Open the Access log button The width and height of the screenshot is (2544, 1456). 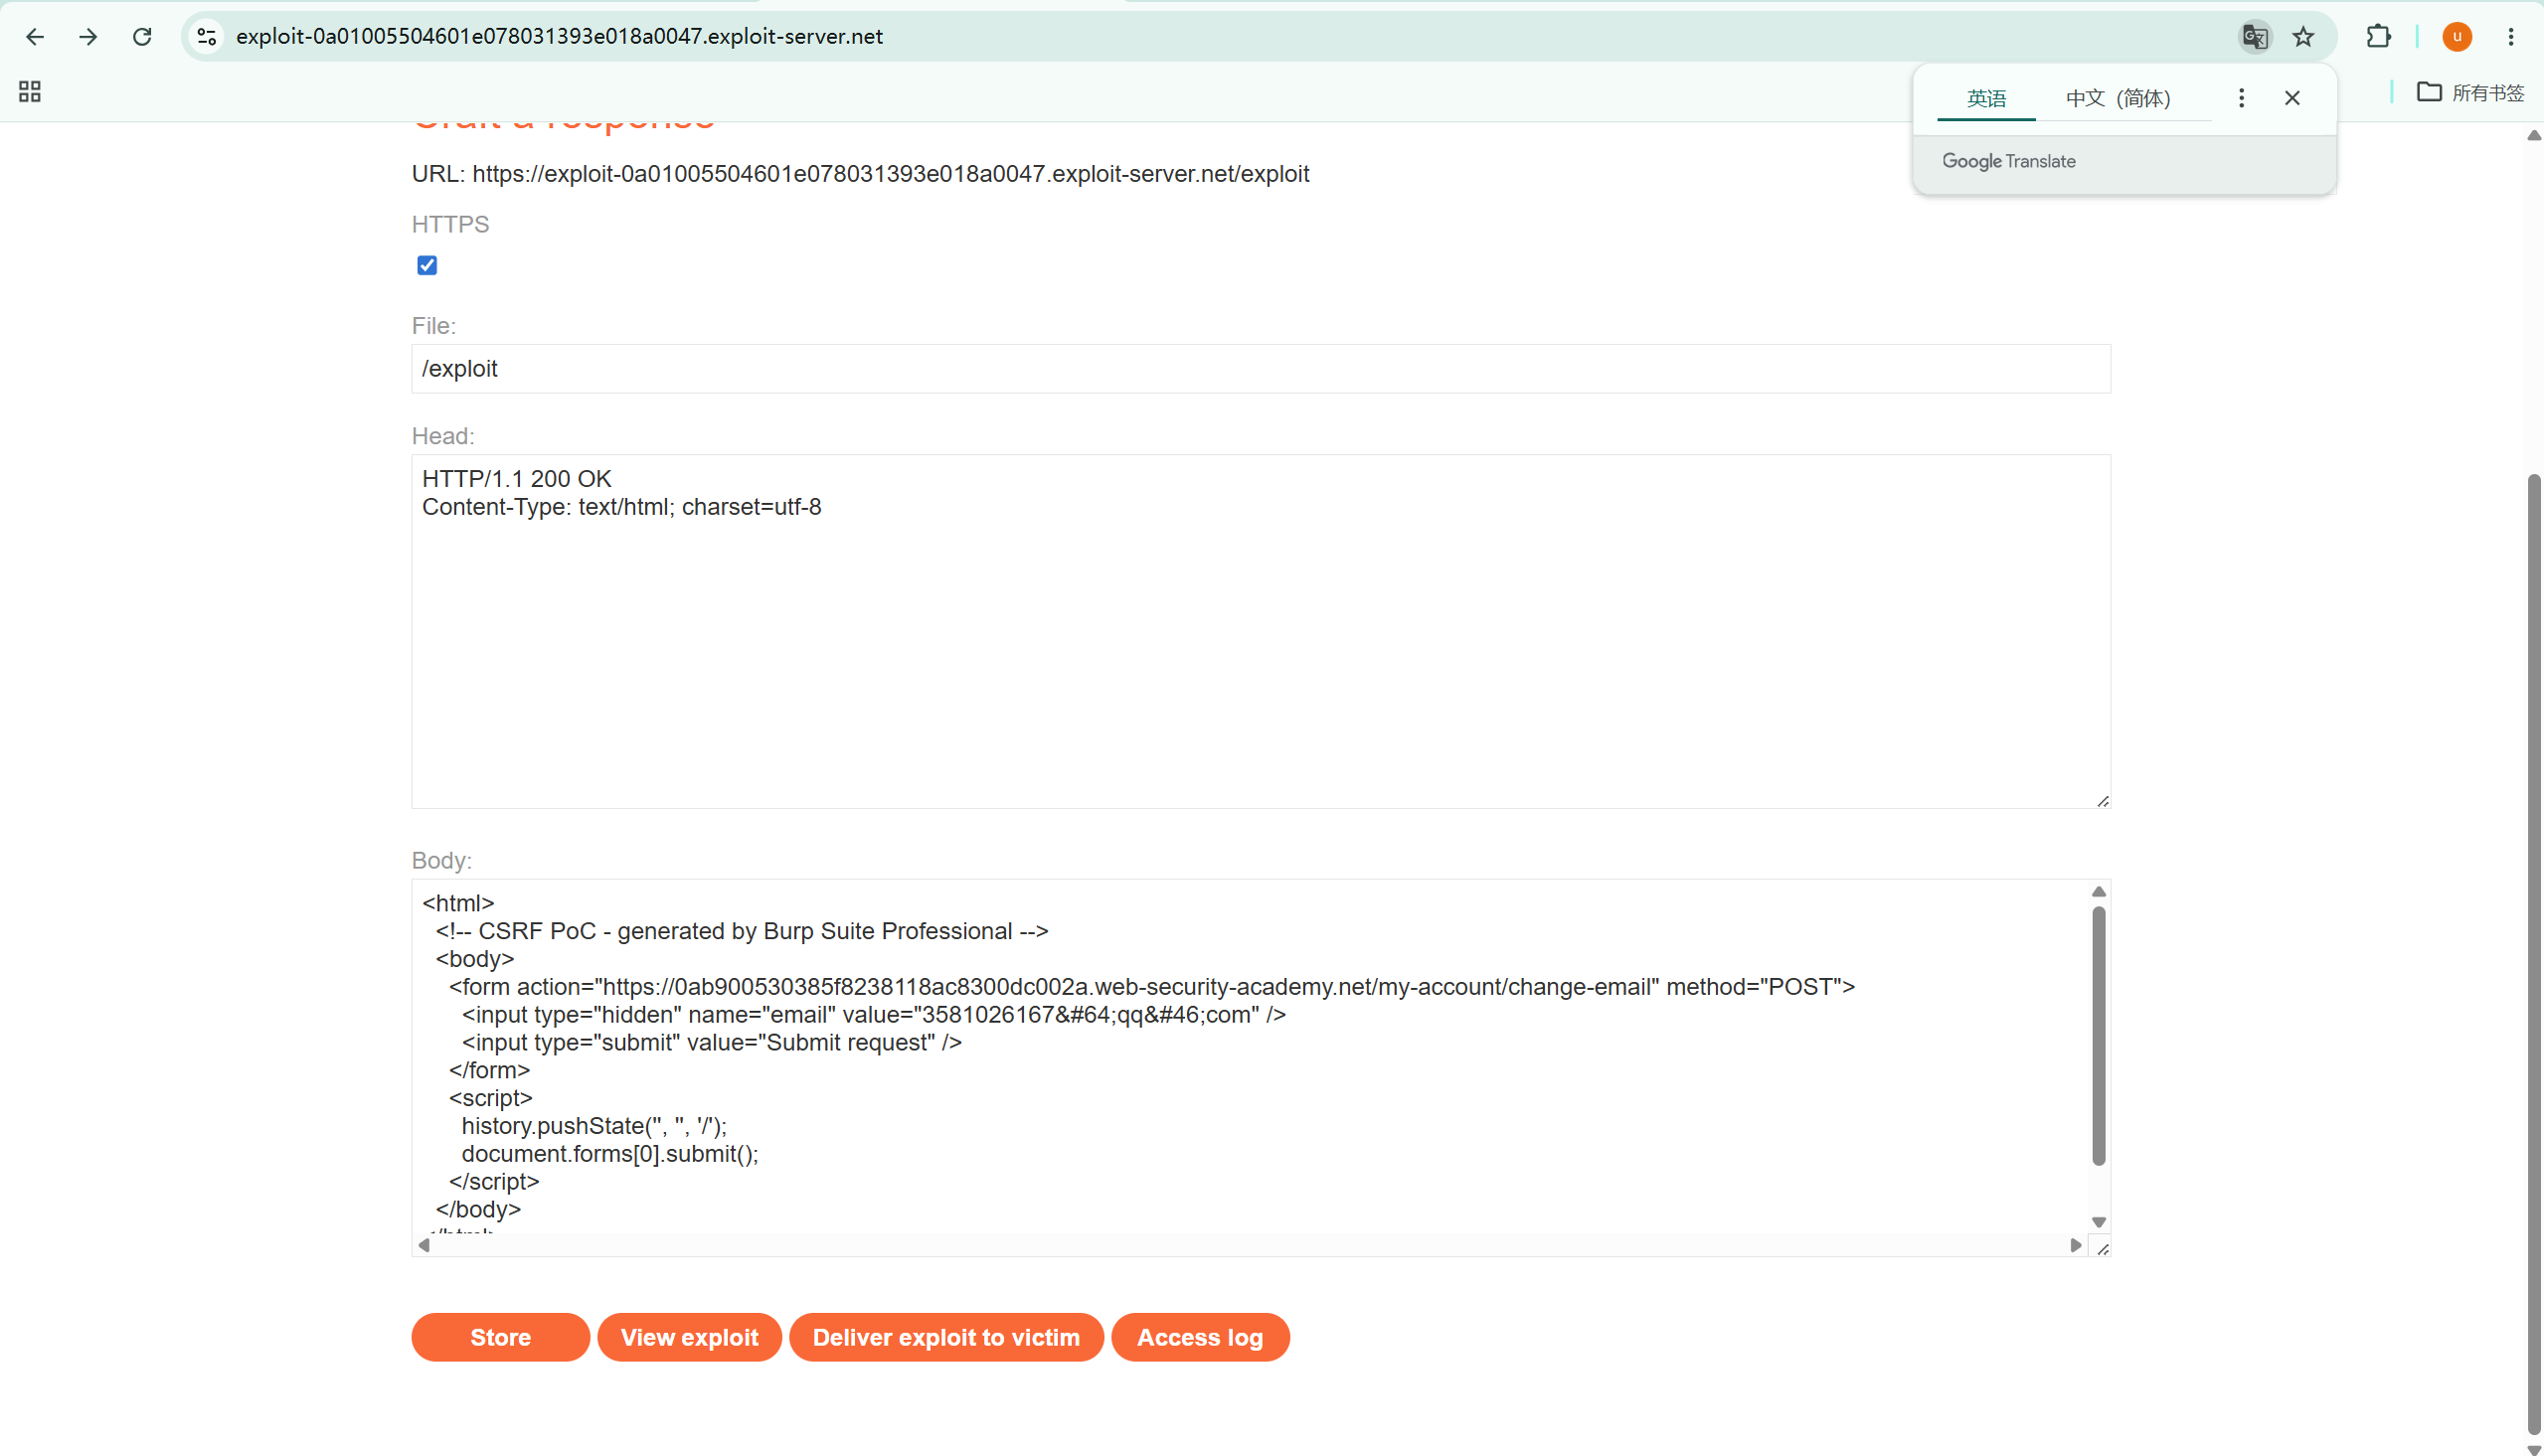(1200, 1337)
